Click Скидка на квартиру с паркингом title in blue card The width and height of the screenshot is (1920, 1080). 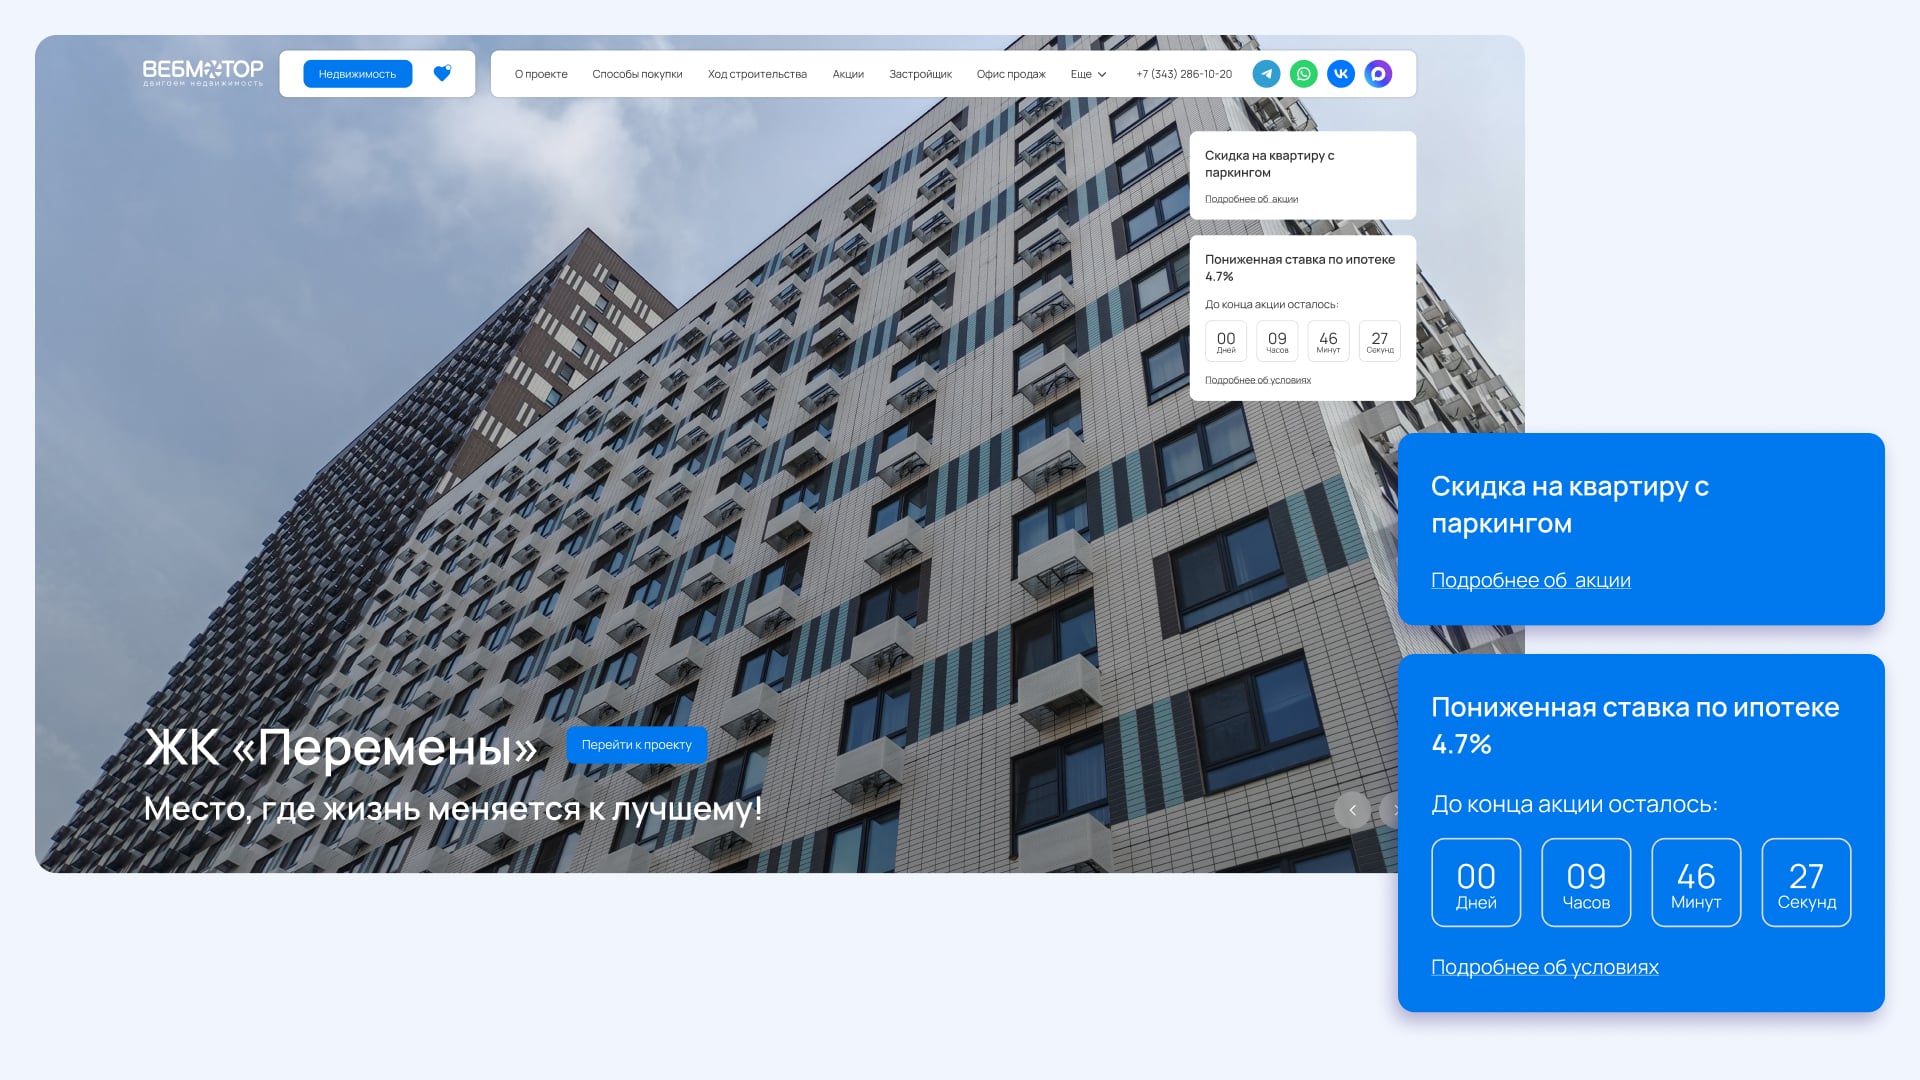[1570, 505]
